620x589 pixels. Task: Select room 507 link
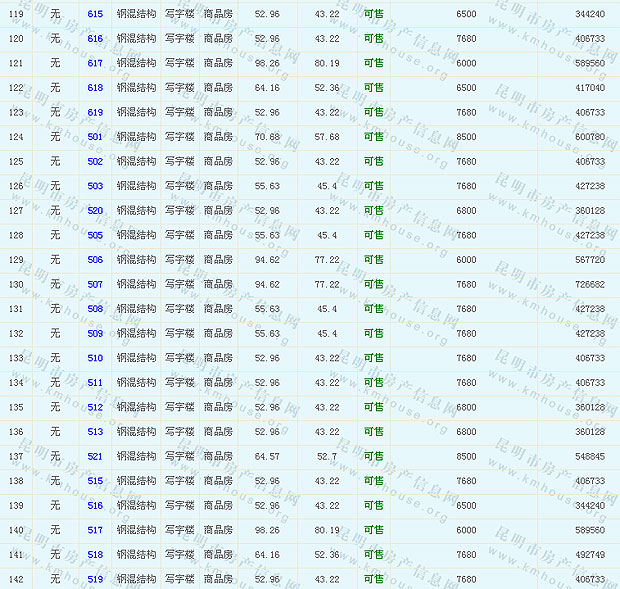pos(95,284)
